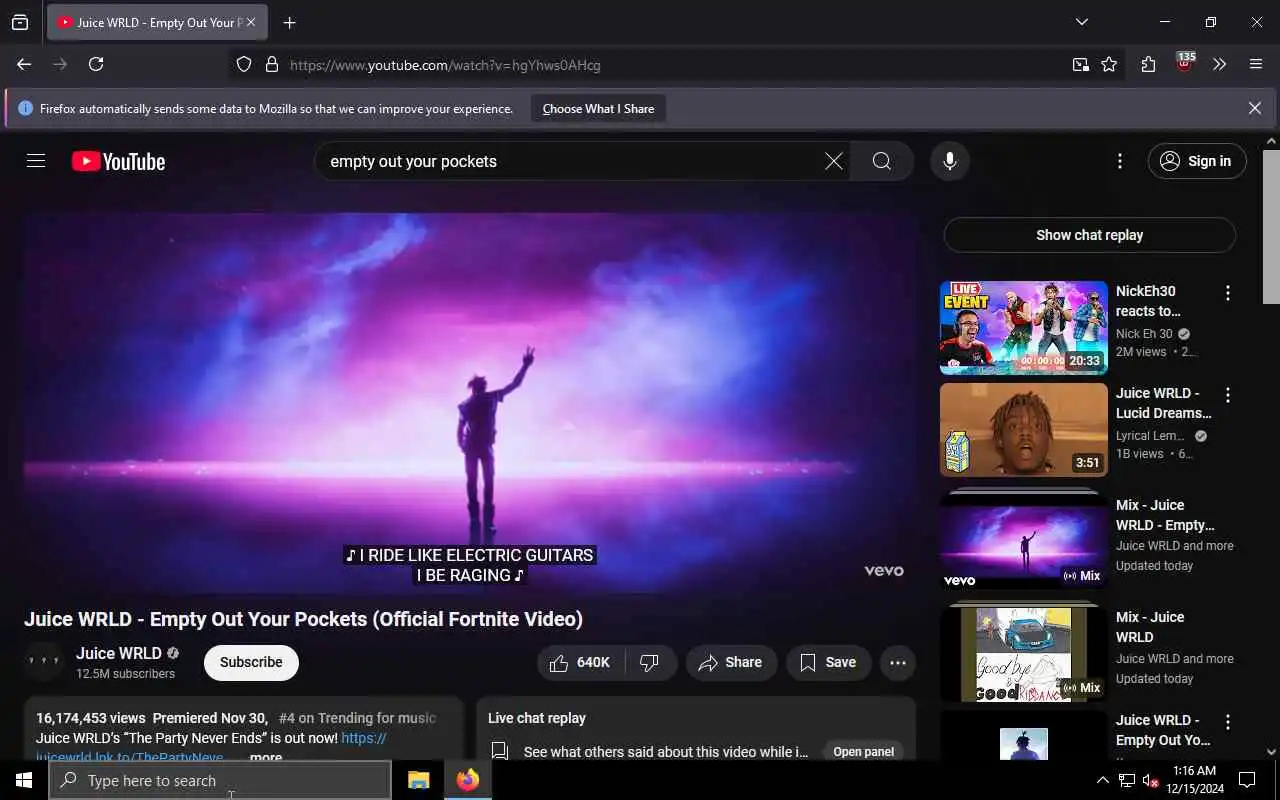The height and width of the screenshot is (800, 1280).
Task: Open YouTube settings three-dot menu
Action: pyautogui.click(x=1120, y=161)
